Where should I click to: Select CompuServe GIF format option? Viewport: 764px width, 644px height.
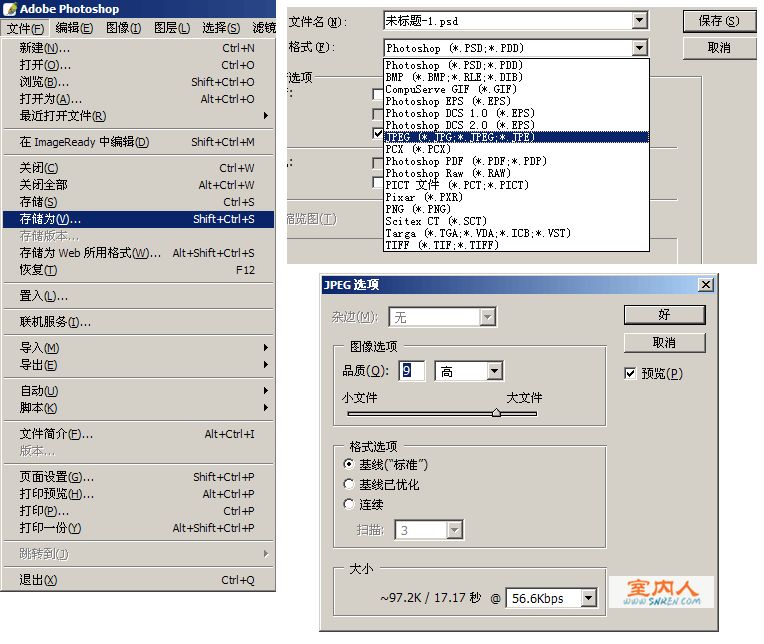516,89
